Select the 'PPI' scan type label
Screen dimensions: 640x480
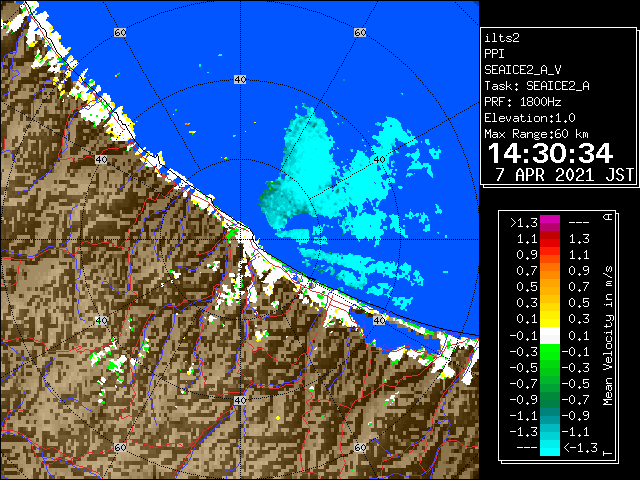click(x=494, y=54)
